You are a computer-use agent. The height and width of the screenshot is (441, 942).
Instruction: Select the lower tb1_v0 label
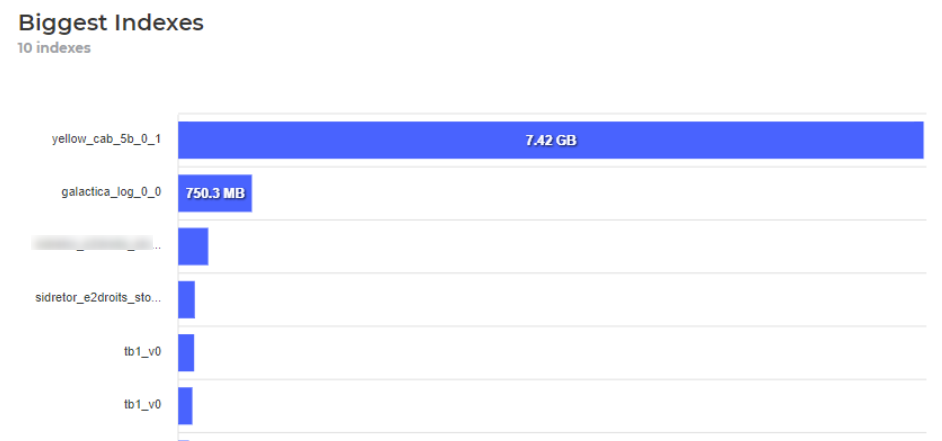[136, 405]
